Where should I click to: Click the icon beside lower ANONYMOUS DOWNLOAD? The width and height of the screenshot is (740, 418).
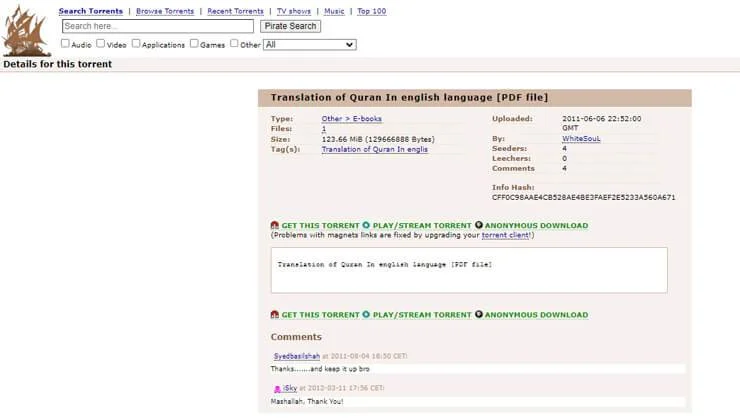479,314
